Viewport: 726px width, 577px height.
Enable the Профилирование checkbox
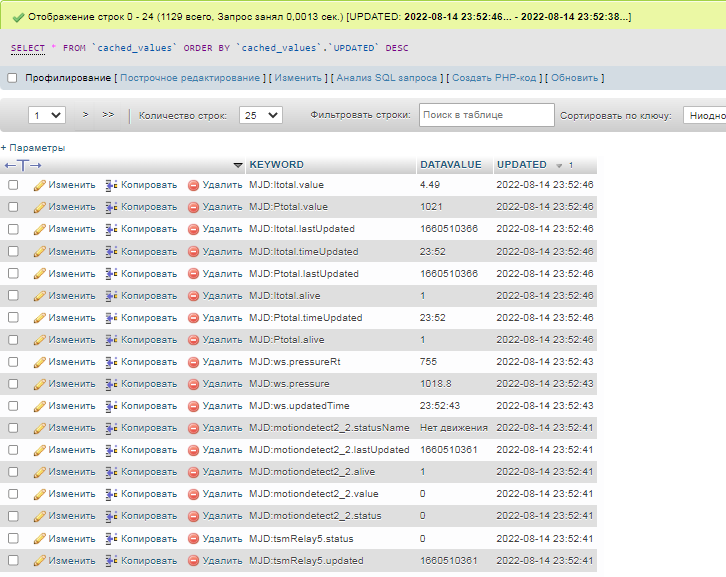pos(13,78)
